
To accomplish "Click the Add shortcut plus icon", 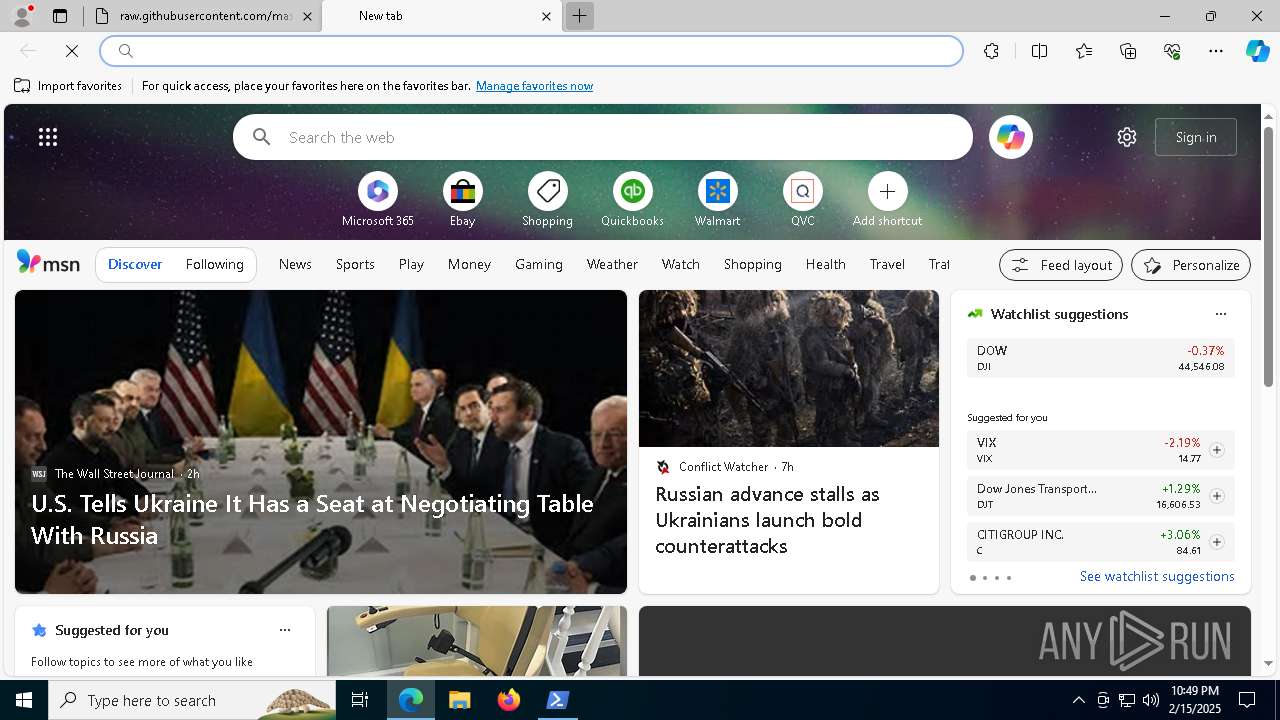I will pyautogui.click(x=887, y=191).
